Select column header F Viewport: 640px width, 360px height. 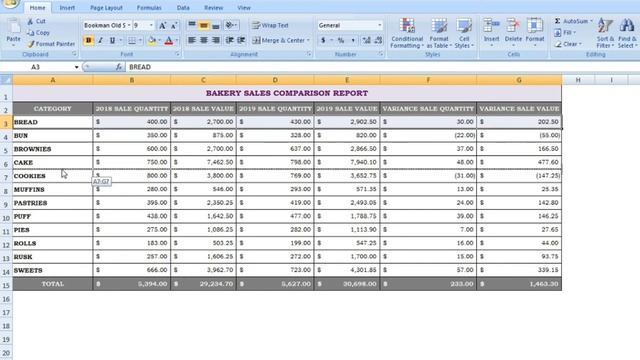click(x=428, y=80)
